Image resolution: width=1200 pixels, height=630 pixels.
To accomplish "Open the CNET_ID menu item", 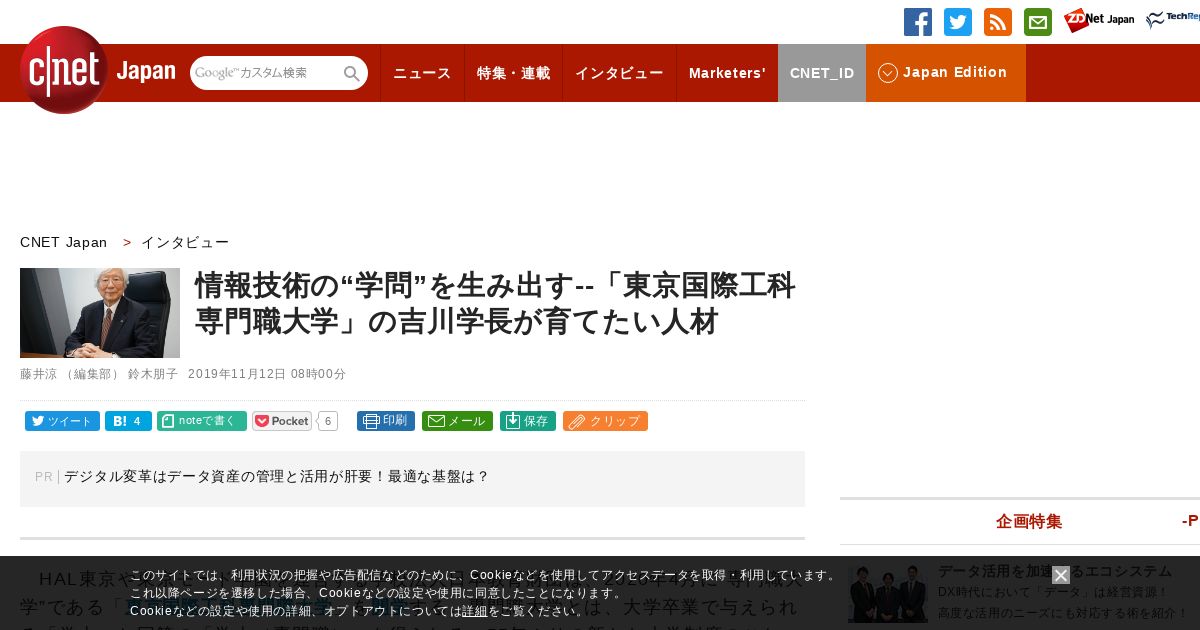I will click(822, 73).
